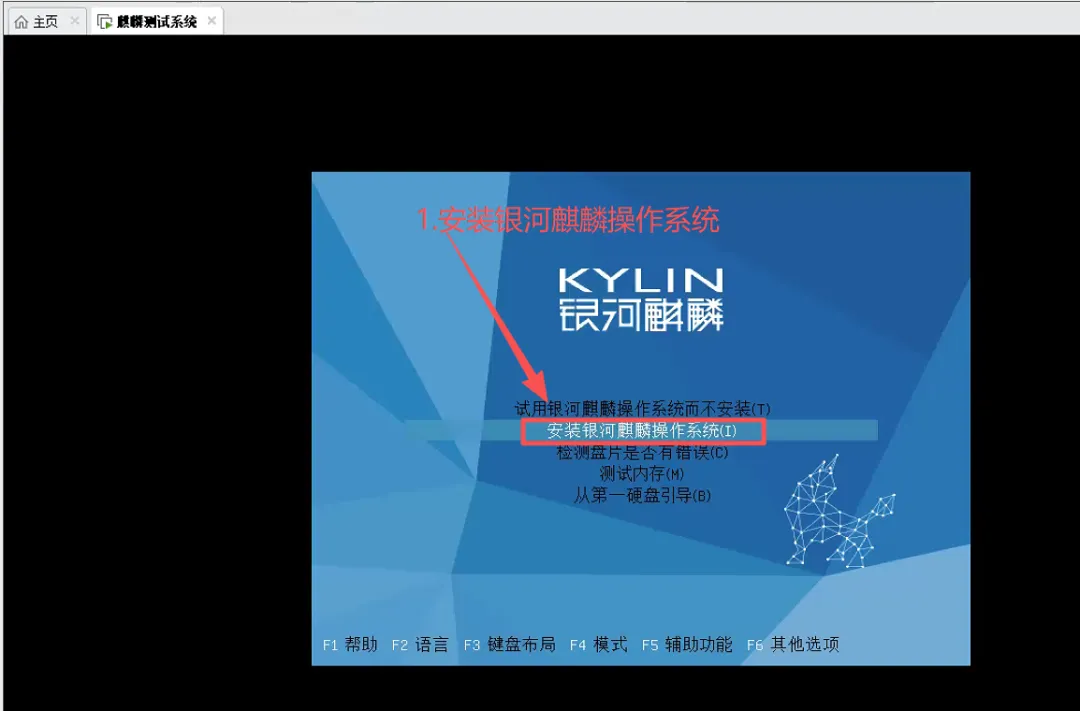
Task: Open F1 帮助 help
Action: coord(350,645)
